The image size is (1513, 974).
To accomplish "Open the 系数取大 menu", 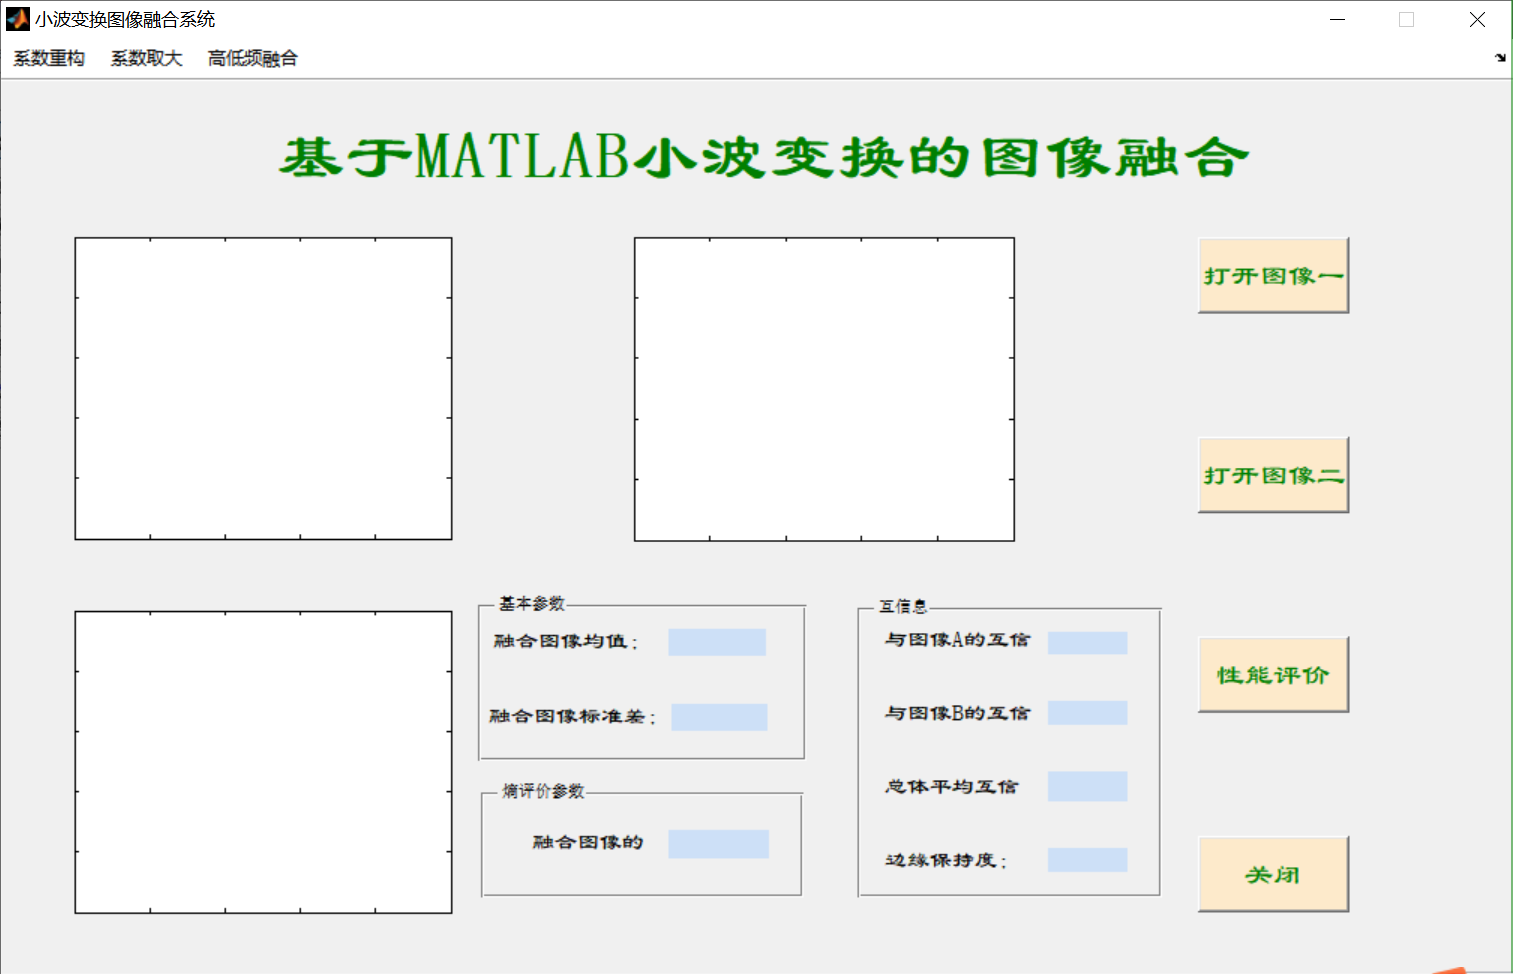I will (x=146, y=58).
